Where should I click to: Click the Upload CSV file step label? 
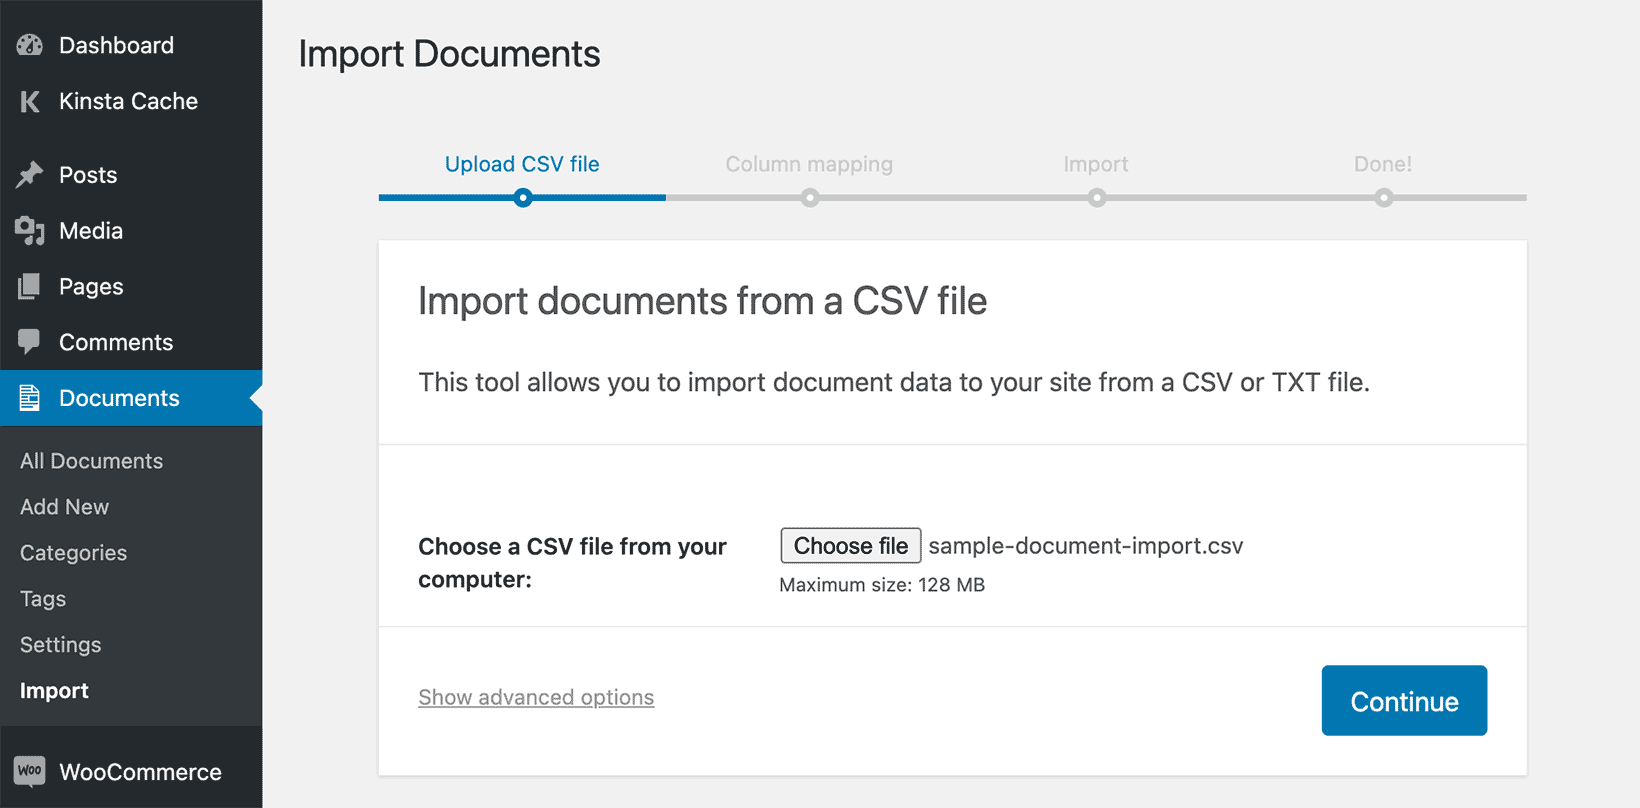pyautogui.click(x=522, y=164)
